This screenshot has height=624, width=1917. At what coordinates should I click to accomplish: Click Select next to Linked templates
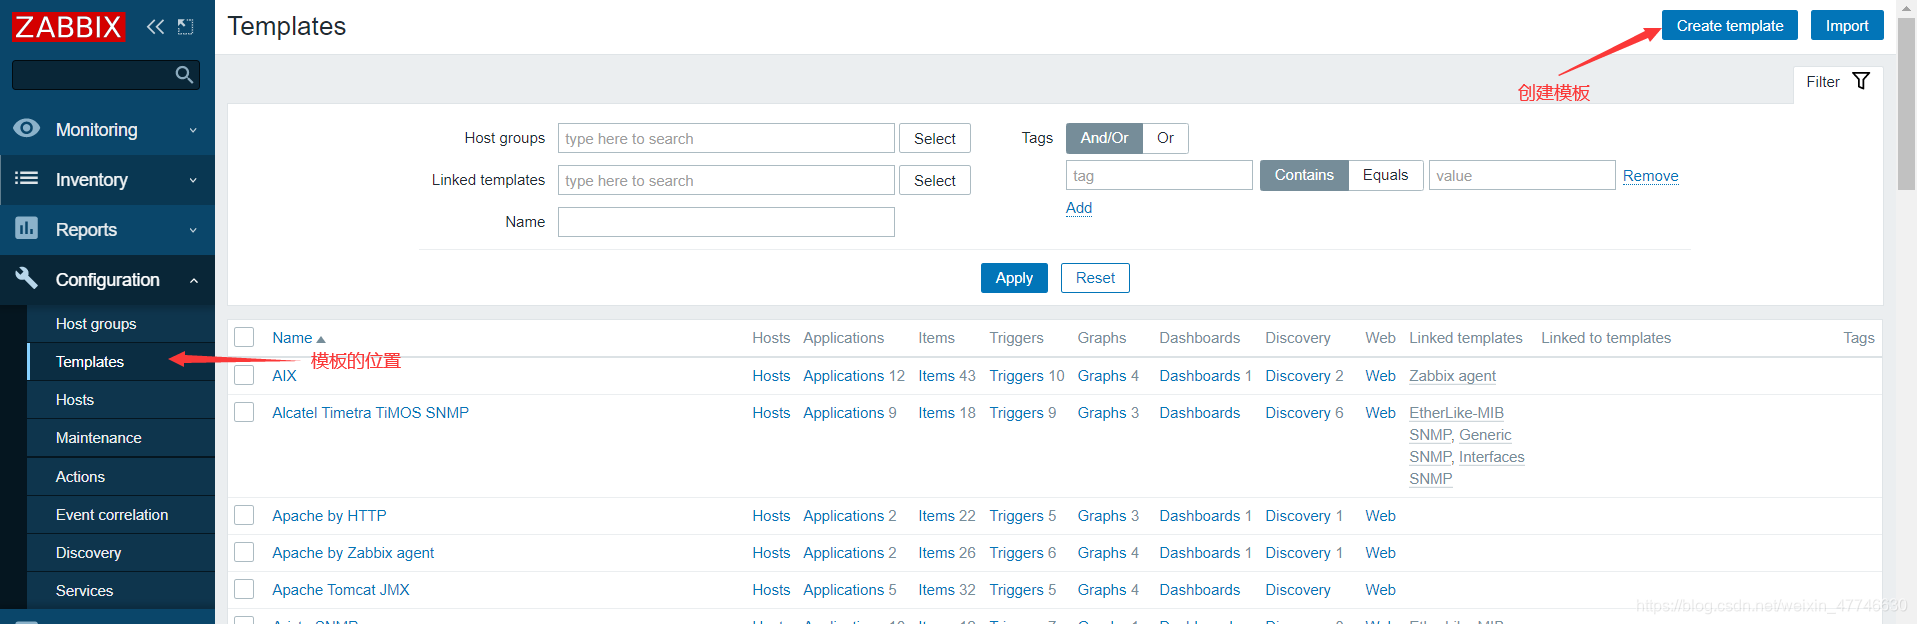[935, 180]
